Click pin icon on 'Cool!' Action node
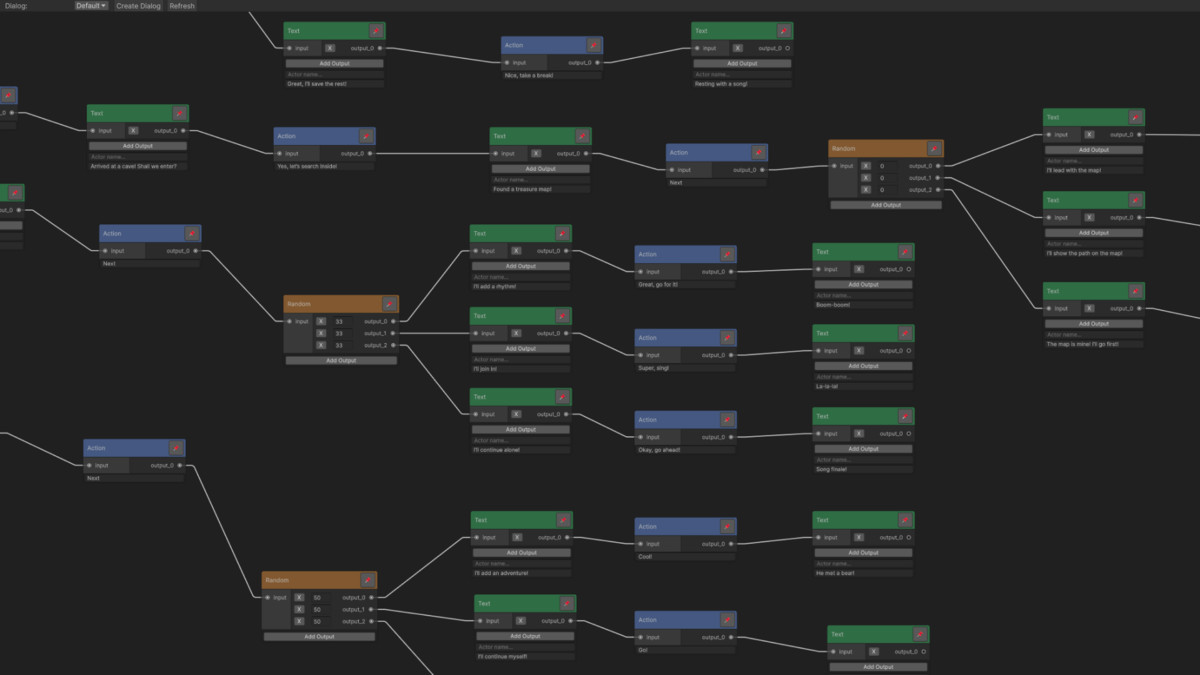This screenshot has height=675, width=1200. pos(727,526)
